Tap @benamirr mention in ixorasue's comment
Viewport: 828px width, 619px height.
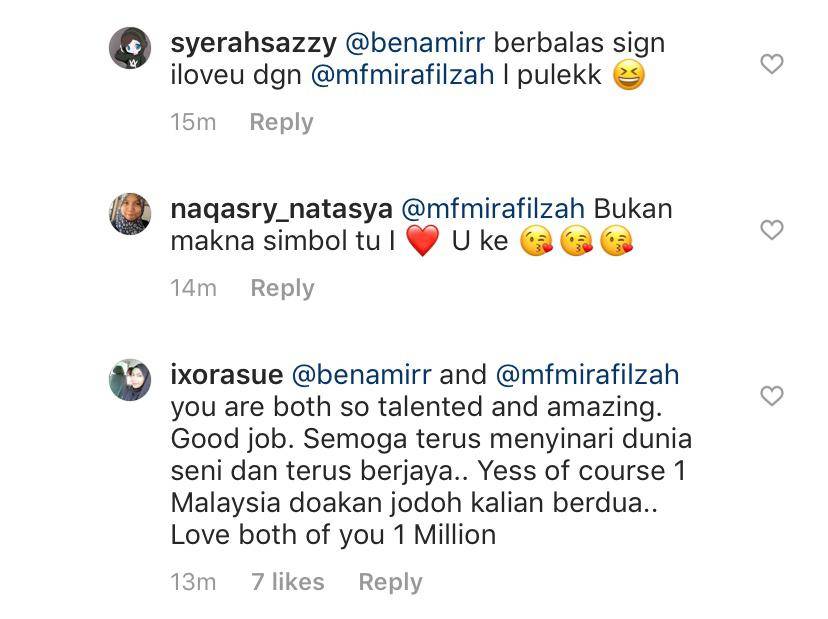coord(361,374)
